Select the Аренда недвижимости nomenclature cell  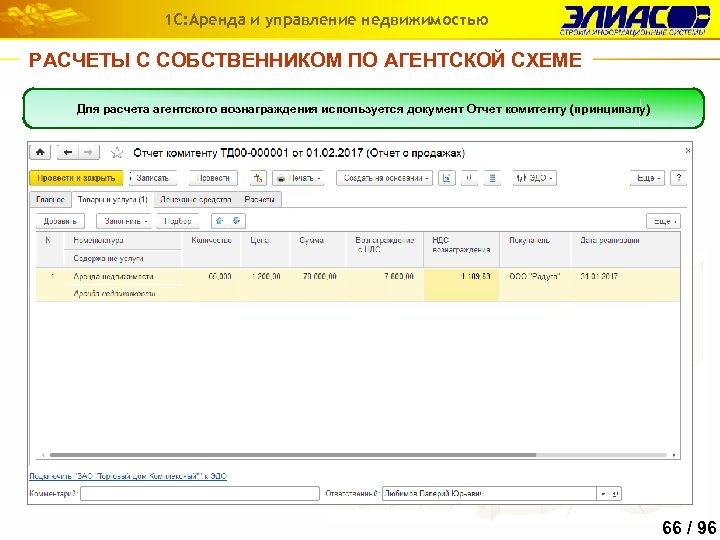point(123,276)
